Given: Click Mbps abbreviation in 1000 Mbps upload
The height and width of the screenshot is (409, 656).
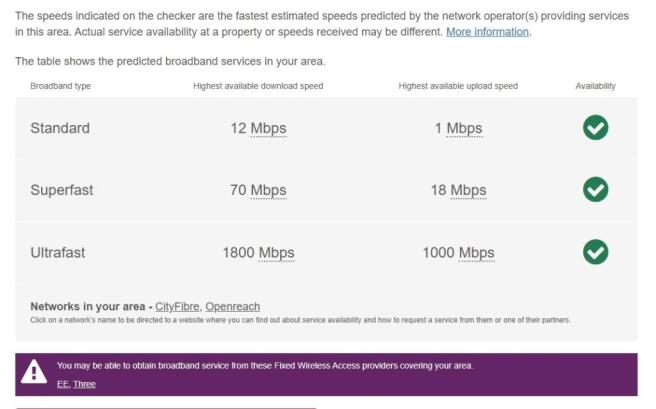Looking at the screenshot, I should pos(477,253).
